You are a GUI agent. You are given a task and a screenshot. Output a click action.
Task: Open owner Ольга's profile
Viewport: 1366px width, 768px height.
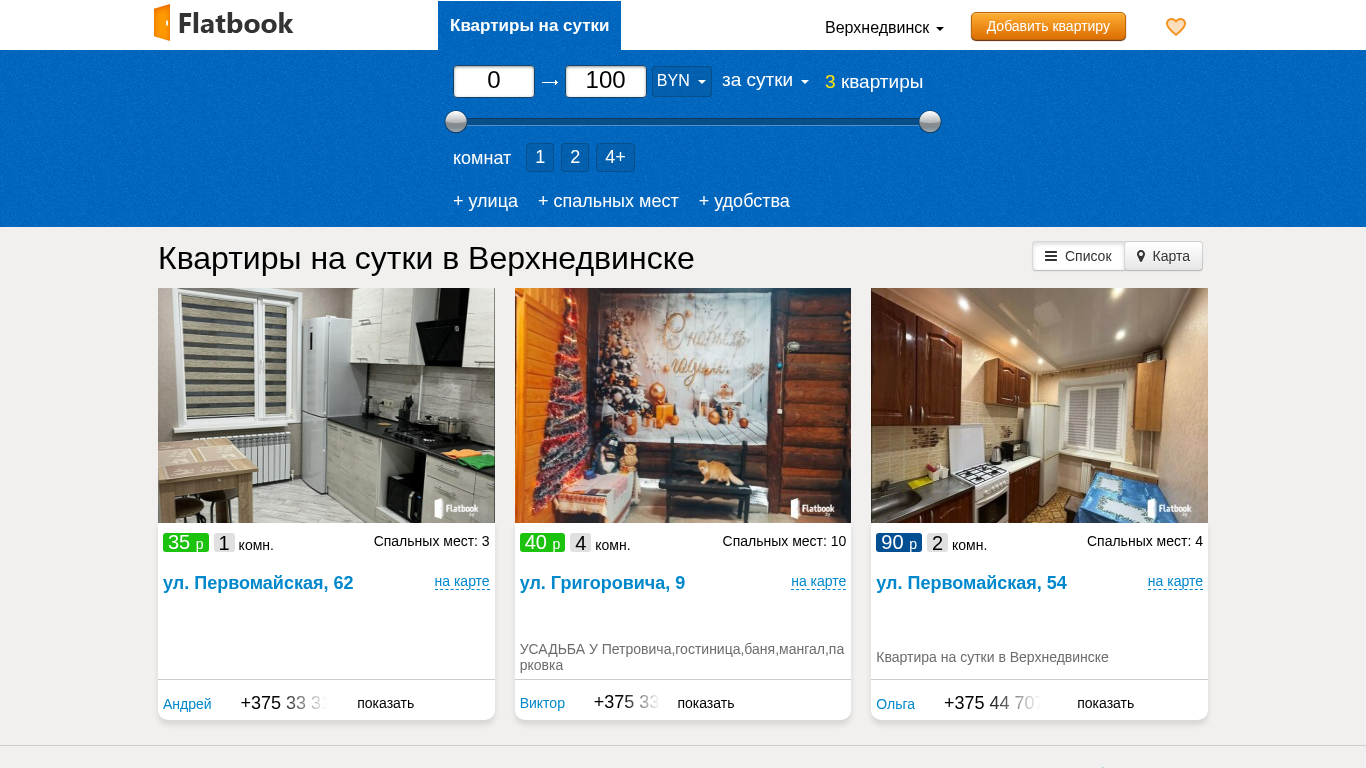pos(895,704)
